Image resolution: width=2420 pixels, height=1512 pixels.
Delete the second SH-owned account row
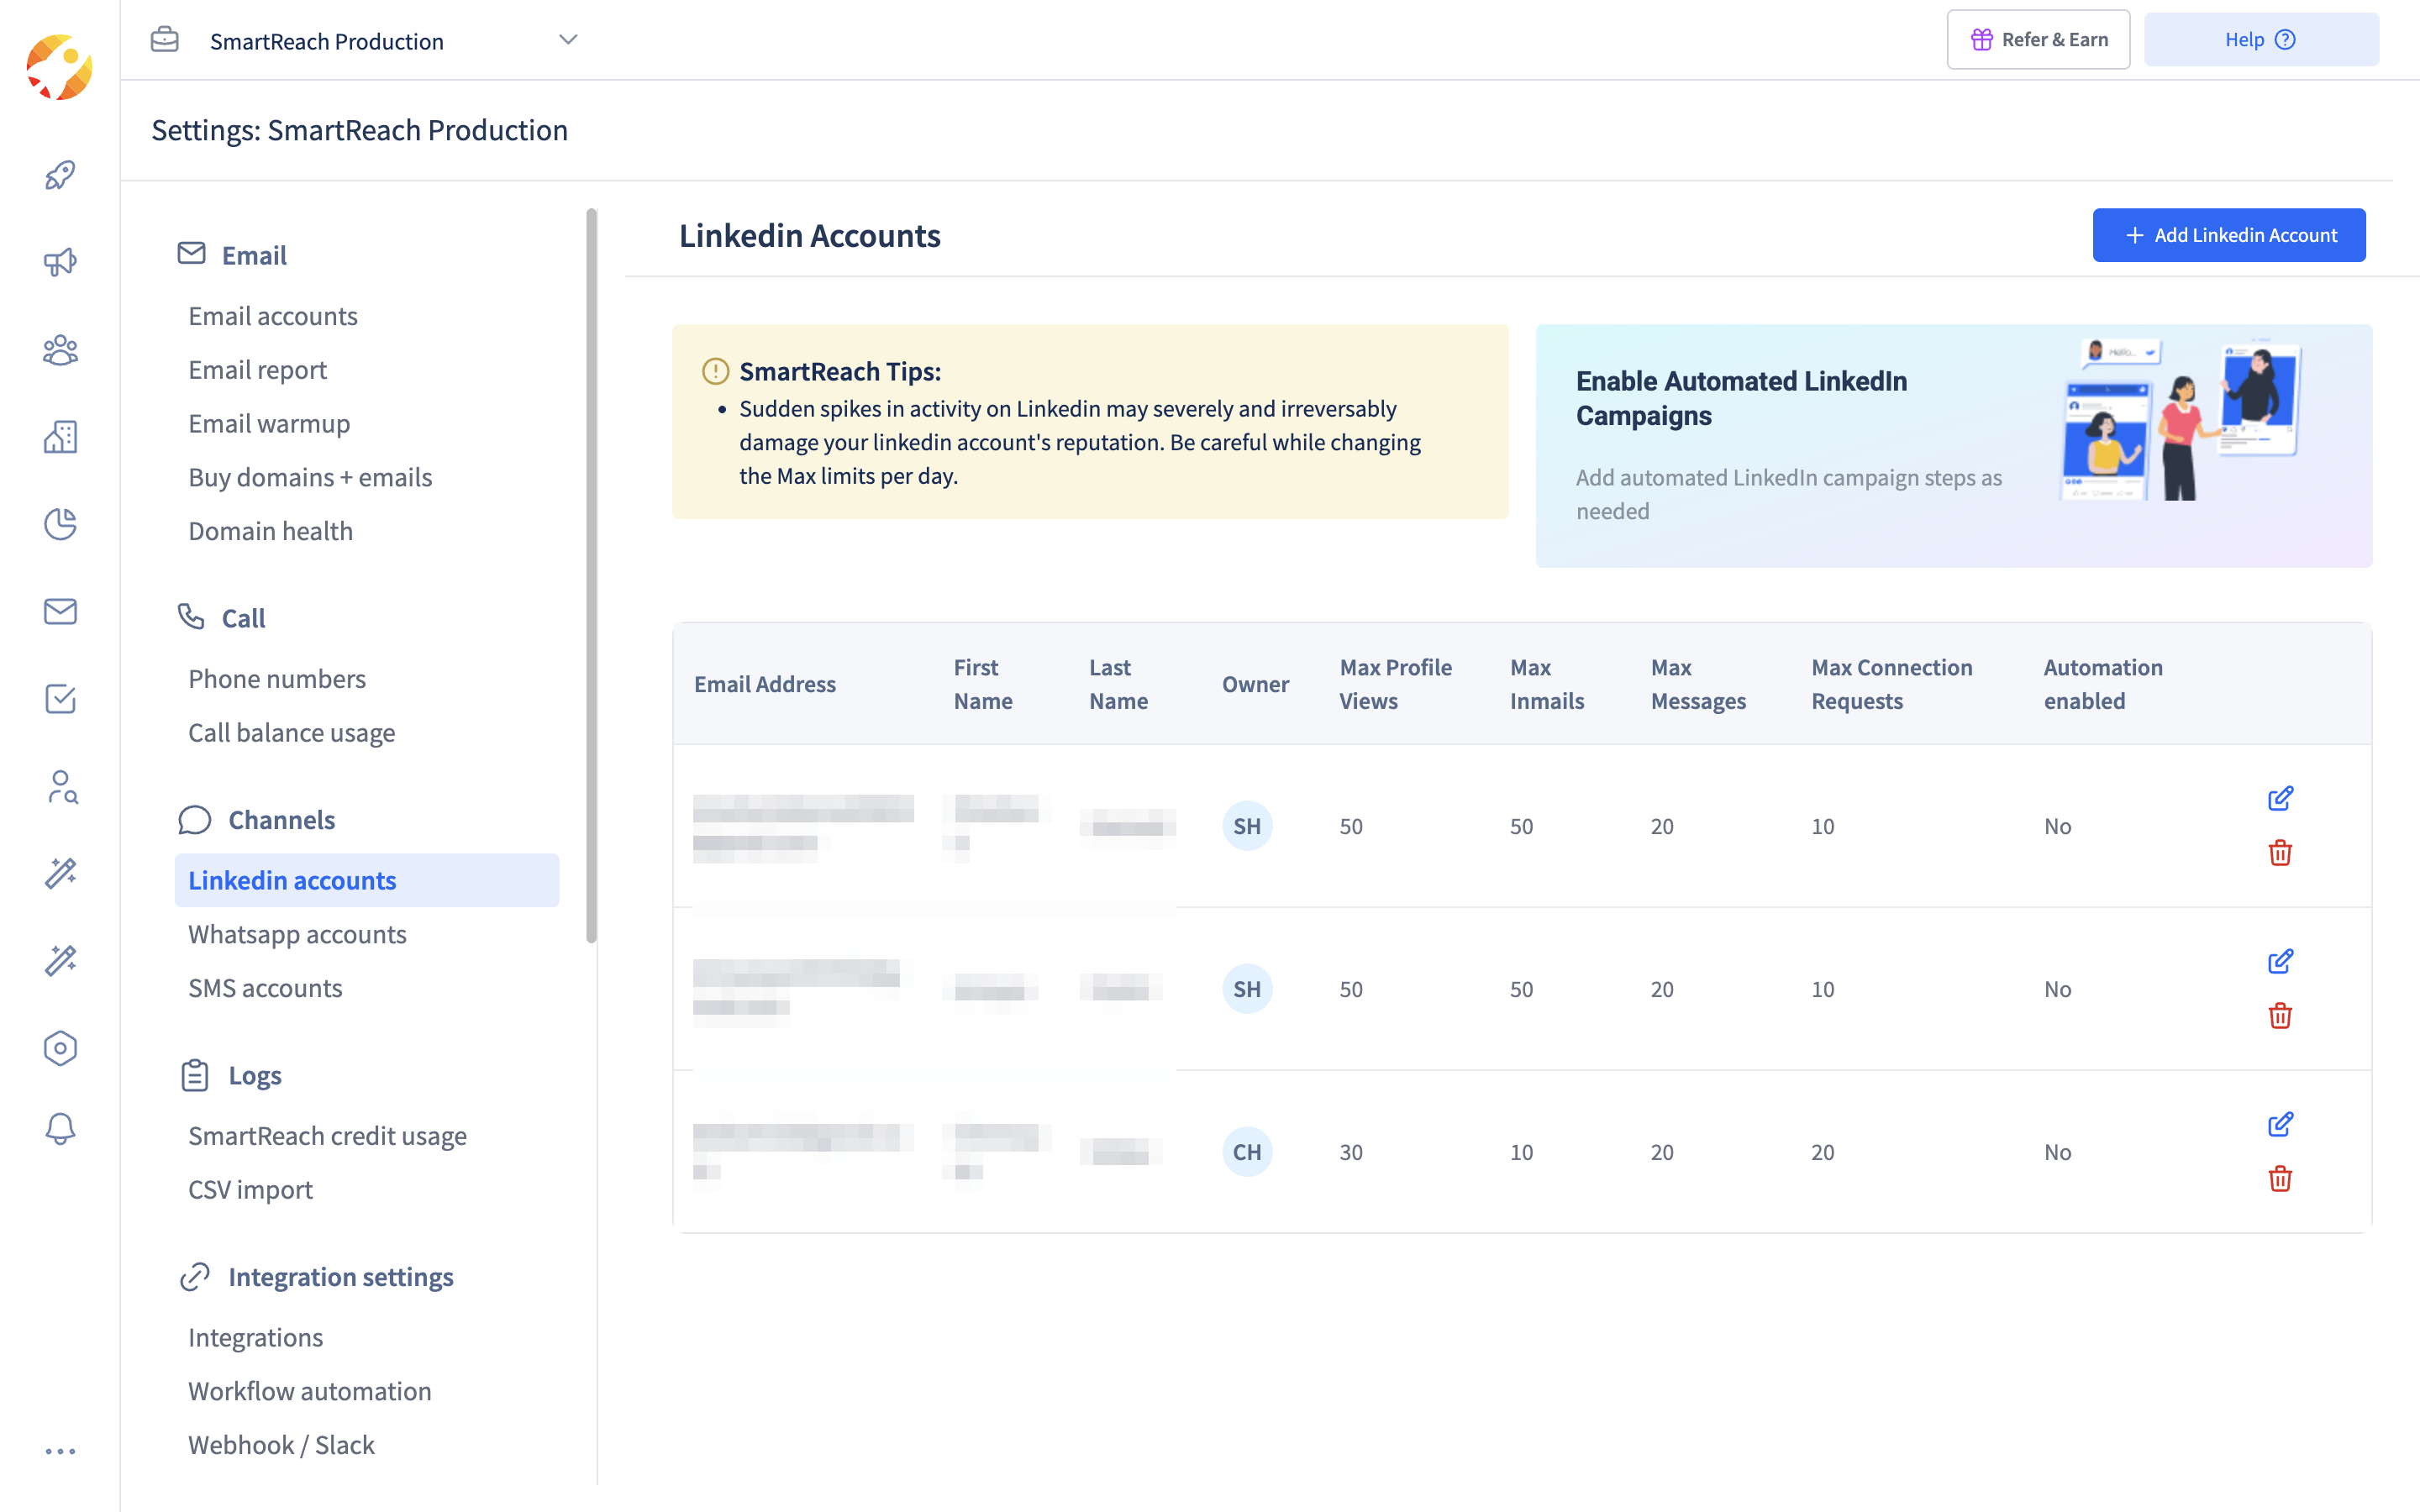coord(2280,1016)
